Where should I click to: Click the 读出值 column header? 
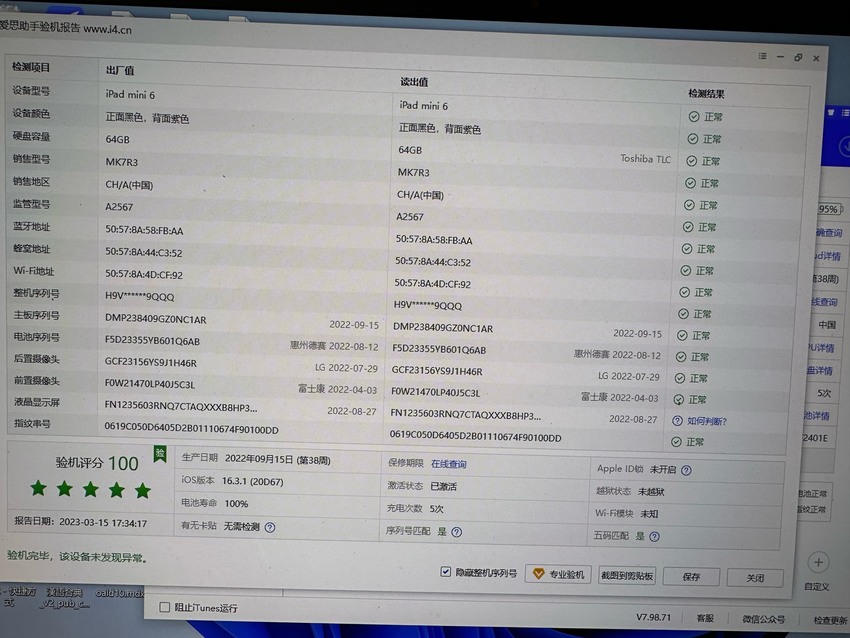point(414,82)
